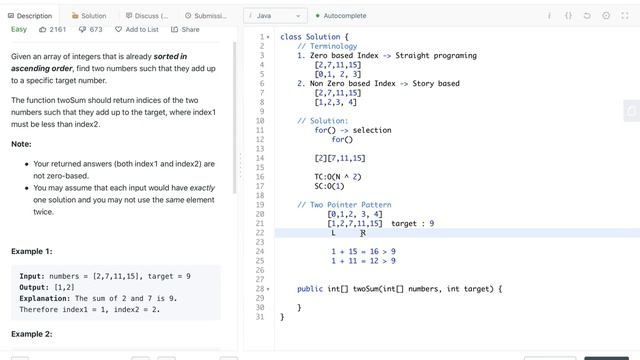Click '2. Non Zero based Index' code line

point(378,83)
